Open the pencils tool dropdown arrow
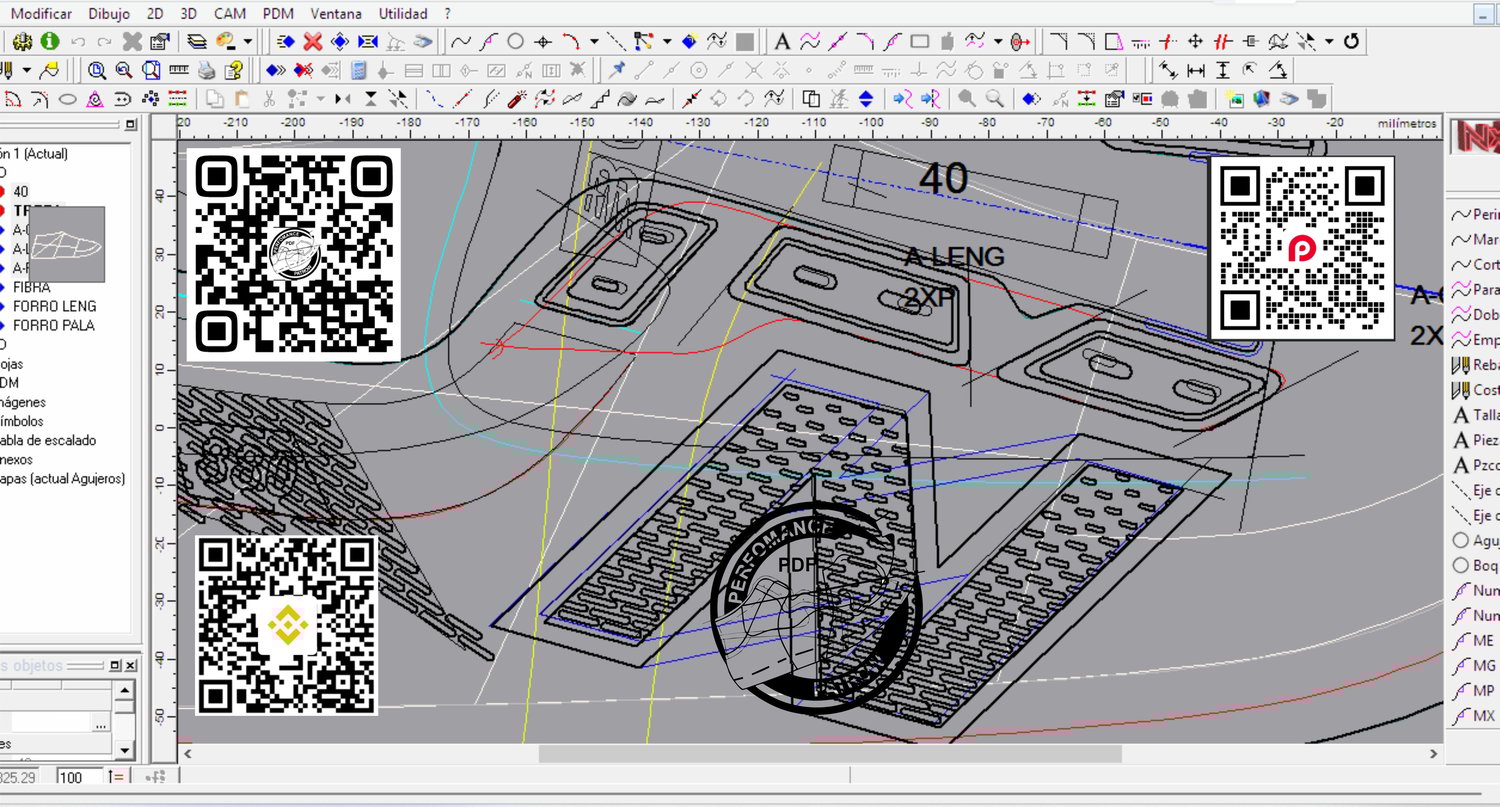Screen dimensions: 1500x807 pos(27,71)
